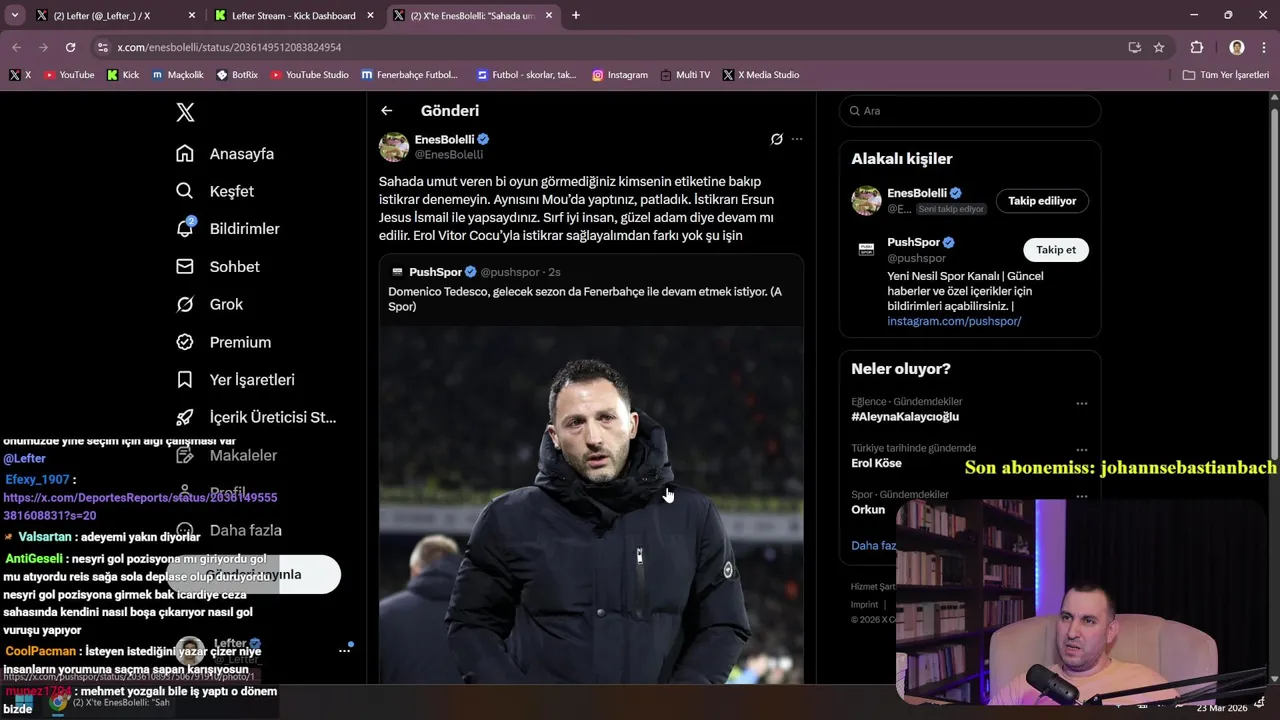The image size is (1280, 720).
Task: Open Maçkolik bookmark
Action: [178, 75]
